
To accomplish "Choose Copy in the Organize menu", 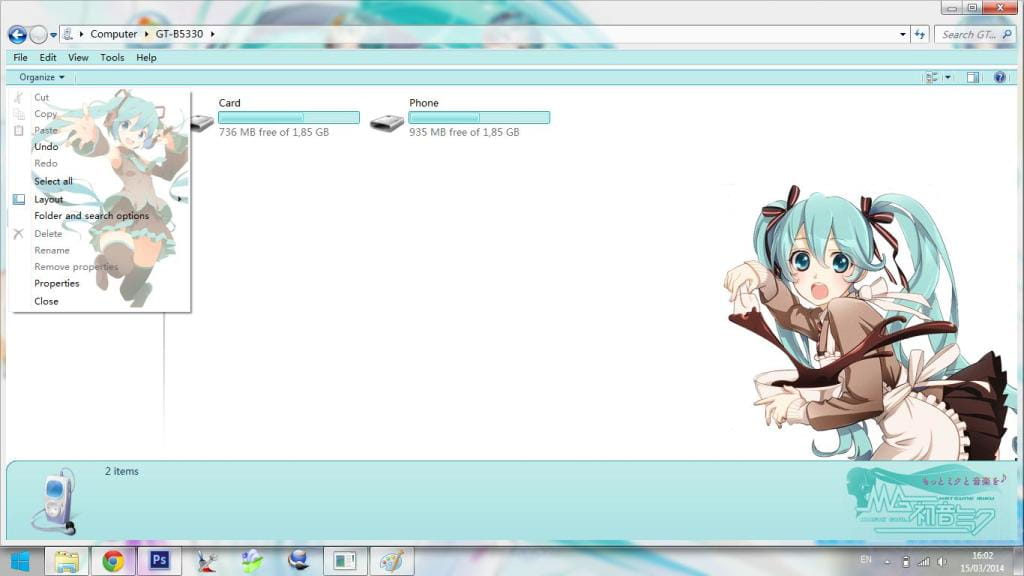I will [46, 114].
